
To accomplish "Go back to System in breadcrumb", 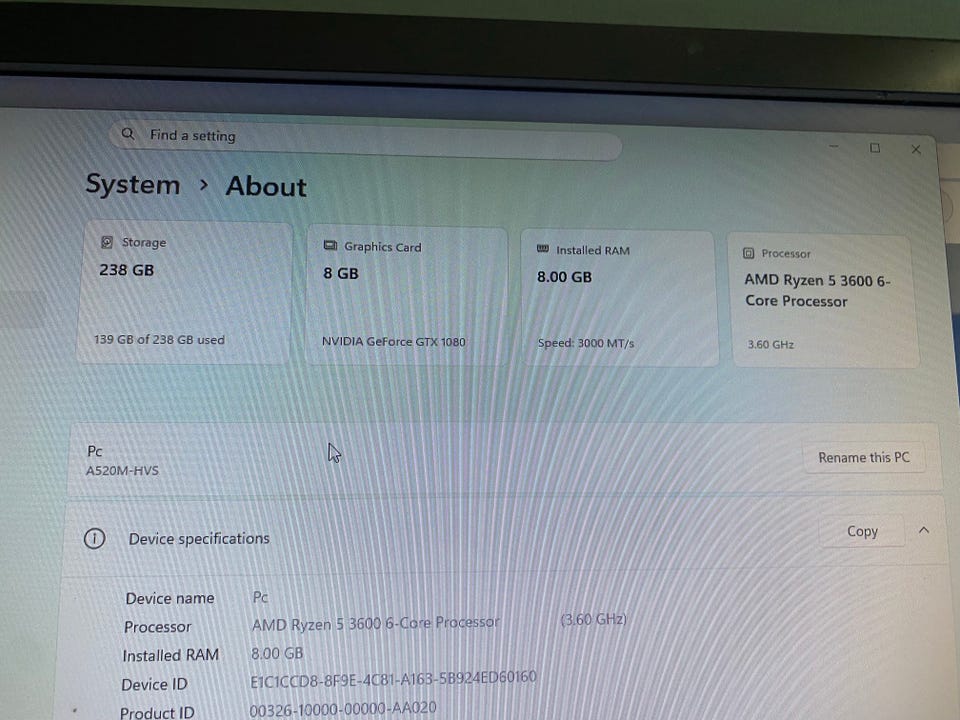I will pyautogui.click(x=133, y=184).
